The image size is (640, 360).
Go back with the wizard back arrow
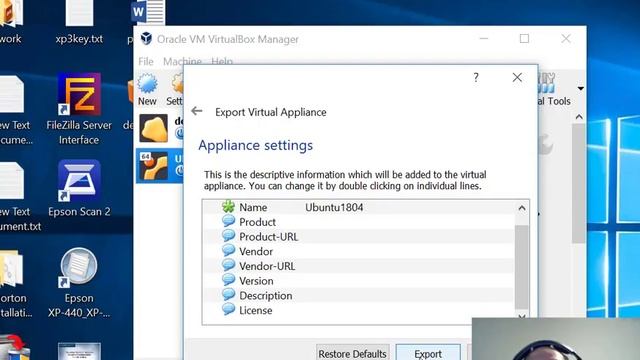tap(197, 111)
